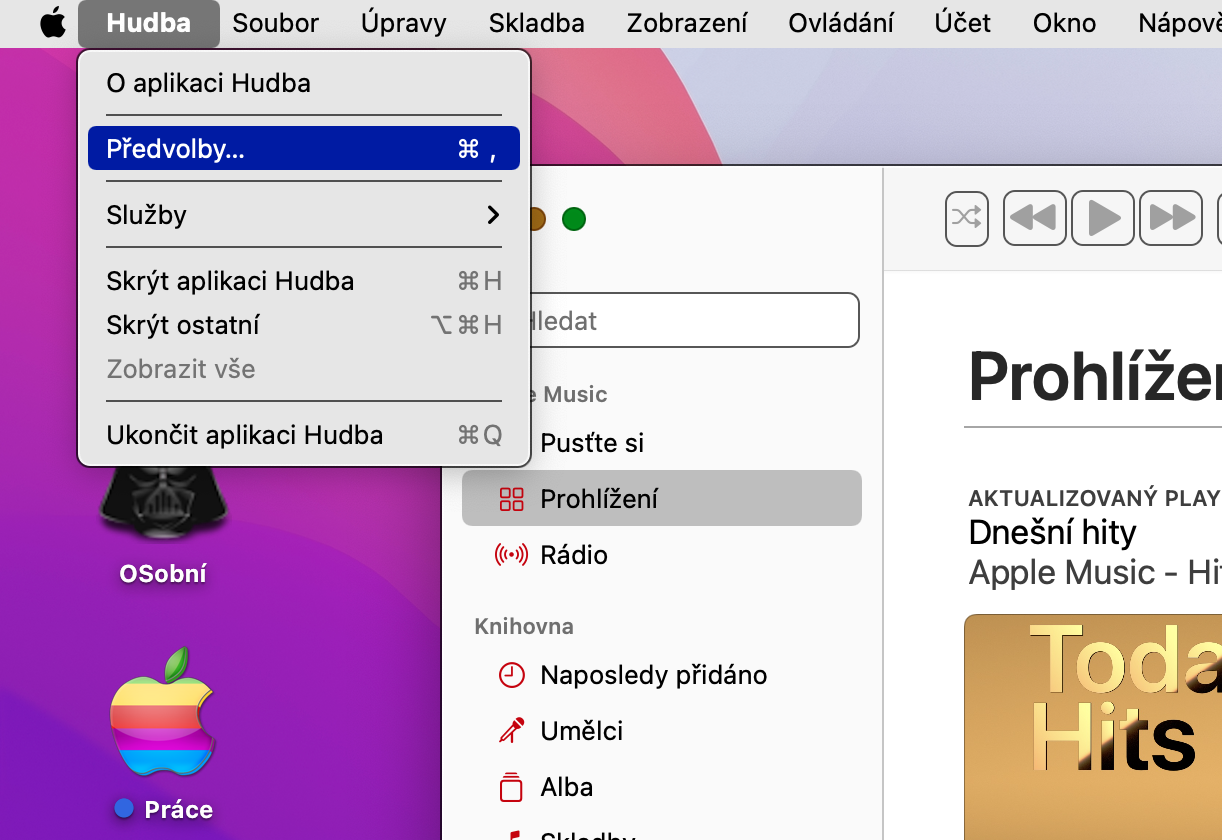Viewport: 1222px width, 840px height.
Task: Select the OSobní Darth Vader desktop icon
Action: point(163,502)
